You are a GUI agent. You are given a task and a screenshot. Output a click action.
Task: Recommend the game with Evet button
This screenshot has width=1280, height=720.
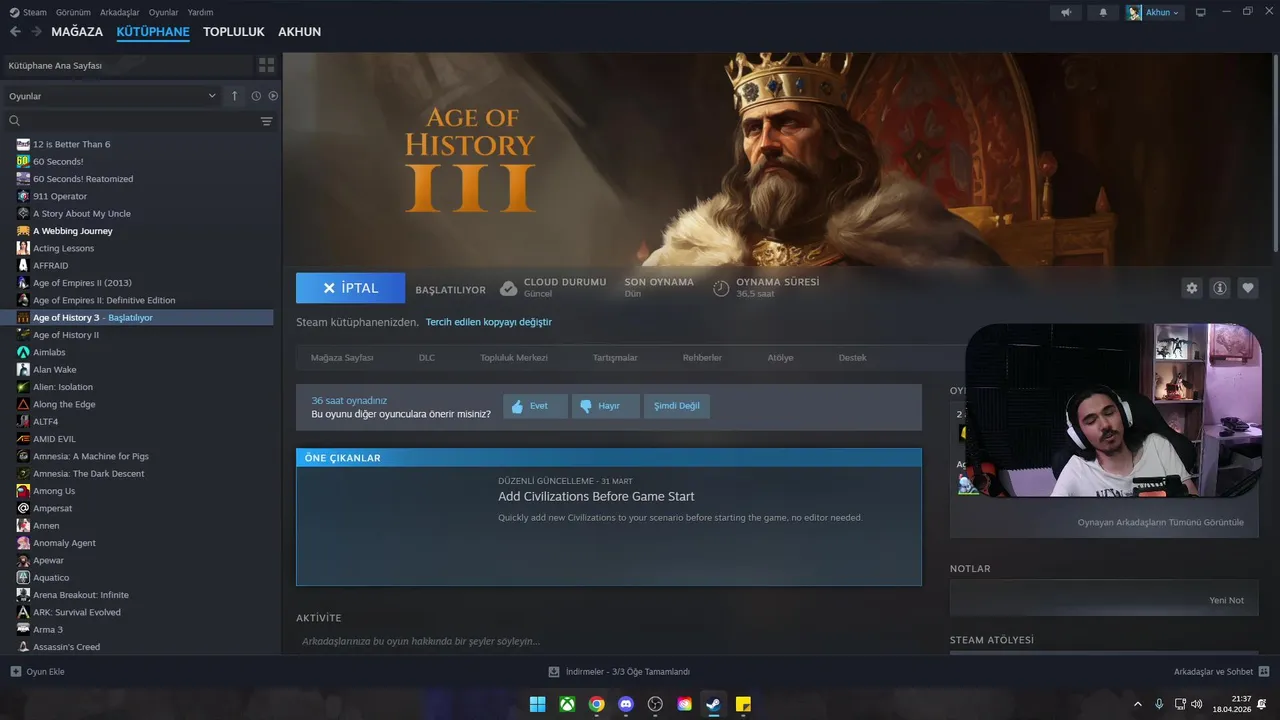(535, 406)
